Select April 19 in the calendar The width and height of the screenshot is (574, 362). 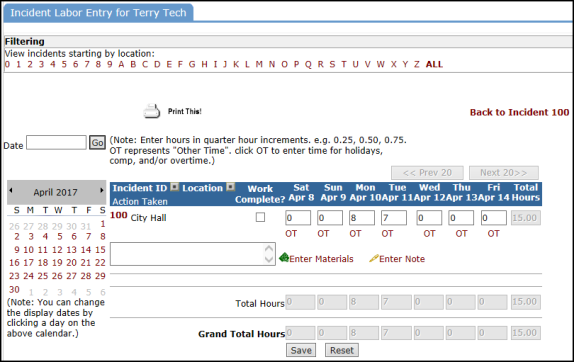(57, 263)
